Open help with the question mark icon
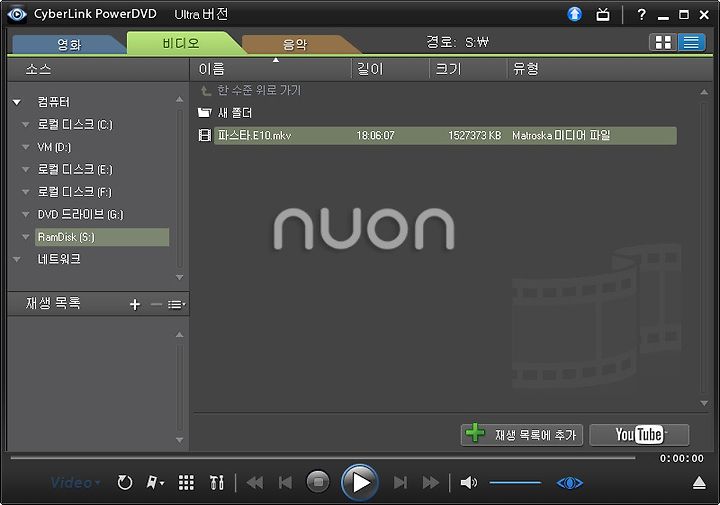Image resolution: width=720 pixels, height=505 pixels. coord(641,15)
